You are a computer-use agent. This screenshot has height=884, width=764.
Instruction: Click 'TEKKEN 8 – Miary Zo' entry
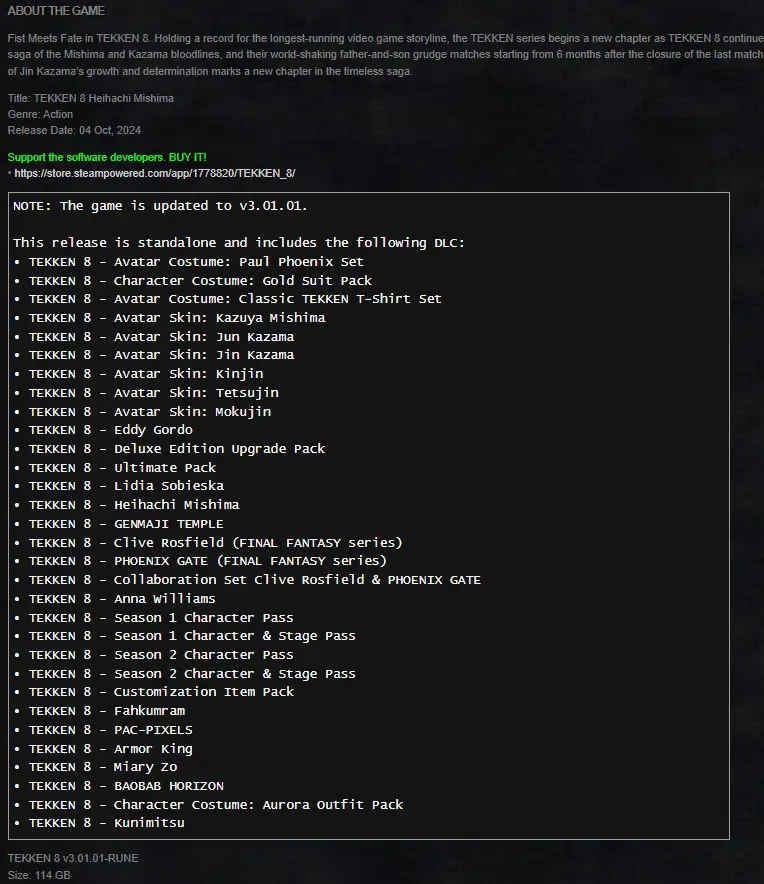pyautogui.click(x=103, y=767)
